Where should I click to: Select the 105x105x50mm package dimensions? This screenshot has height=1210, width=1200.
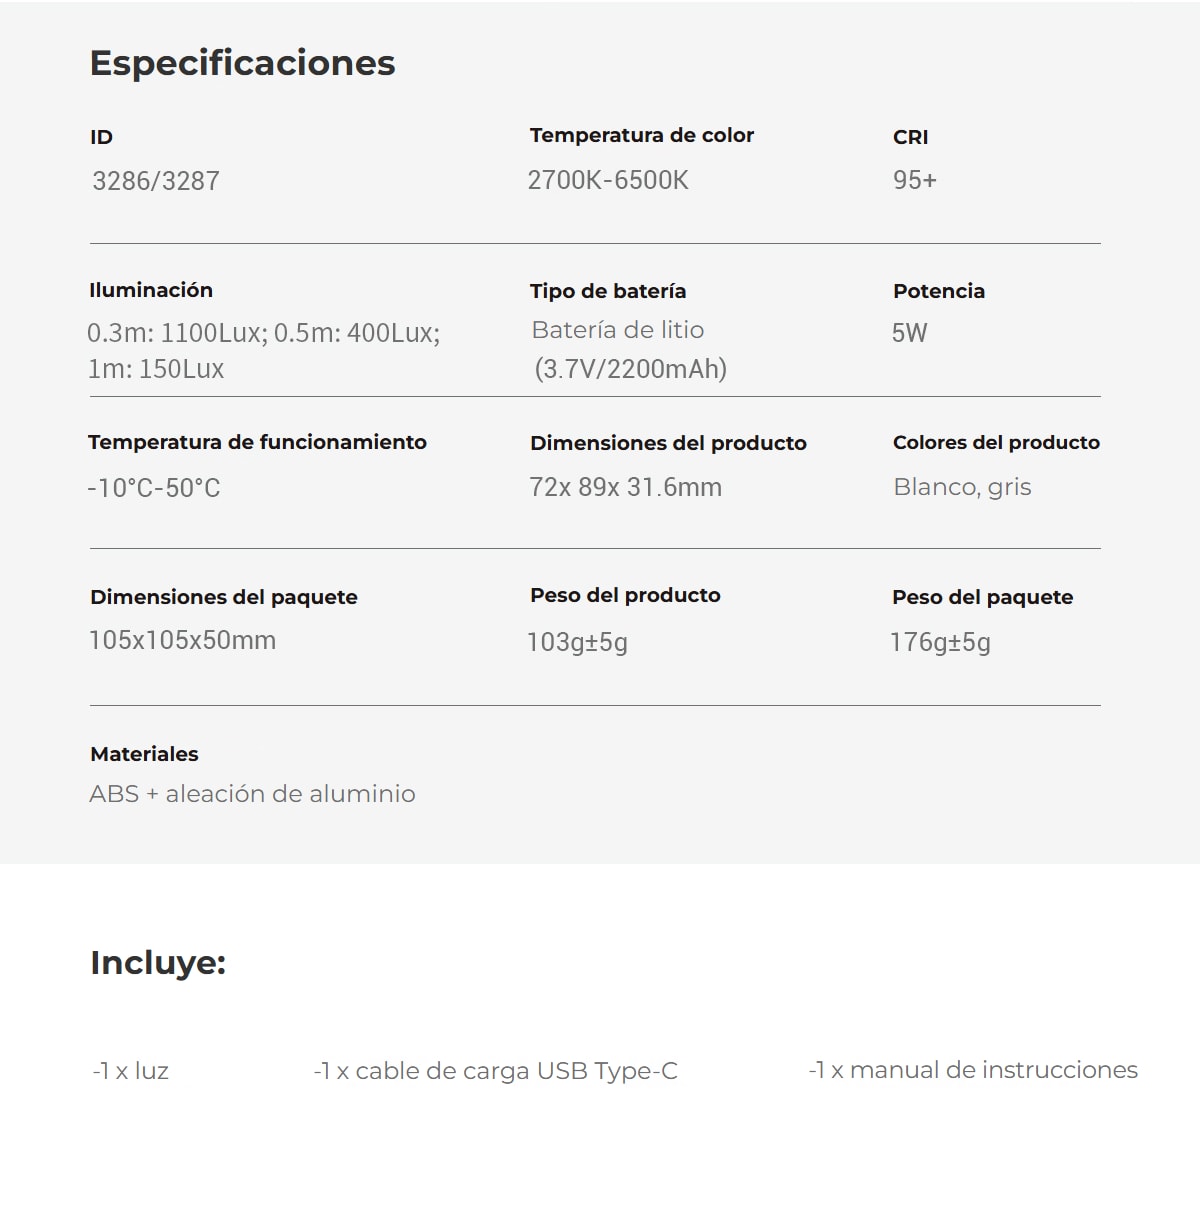[183, 640]
